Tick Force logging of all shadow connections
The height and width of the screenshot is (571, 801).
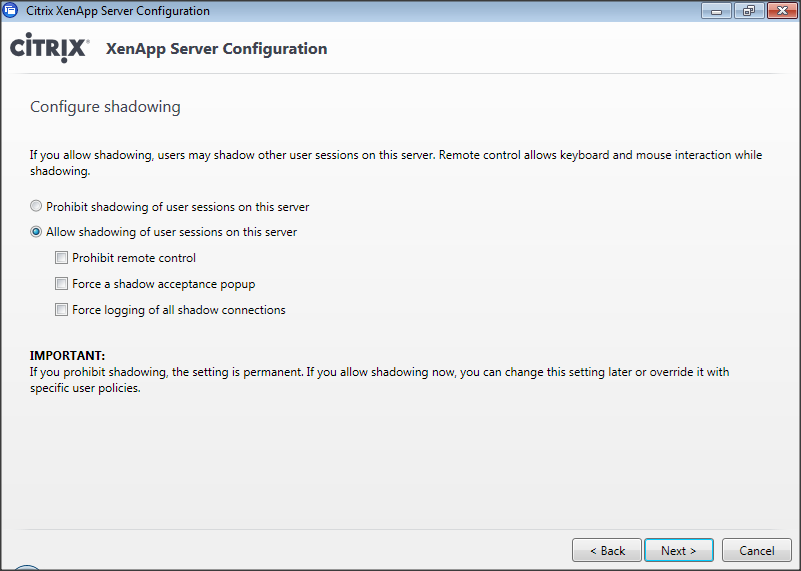click(x=62, y=310)
